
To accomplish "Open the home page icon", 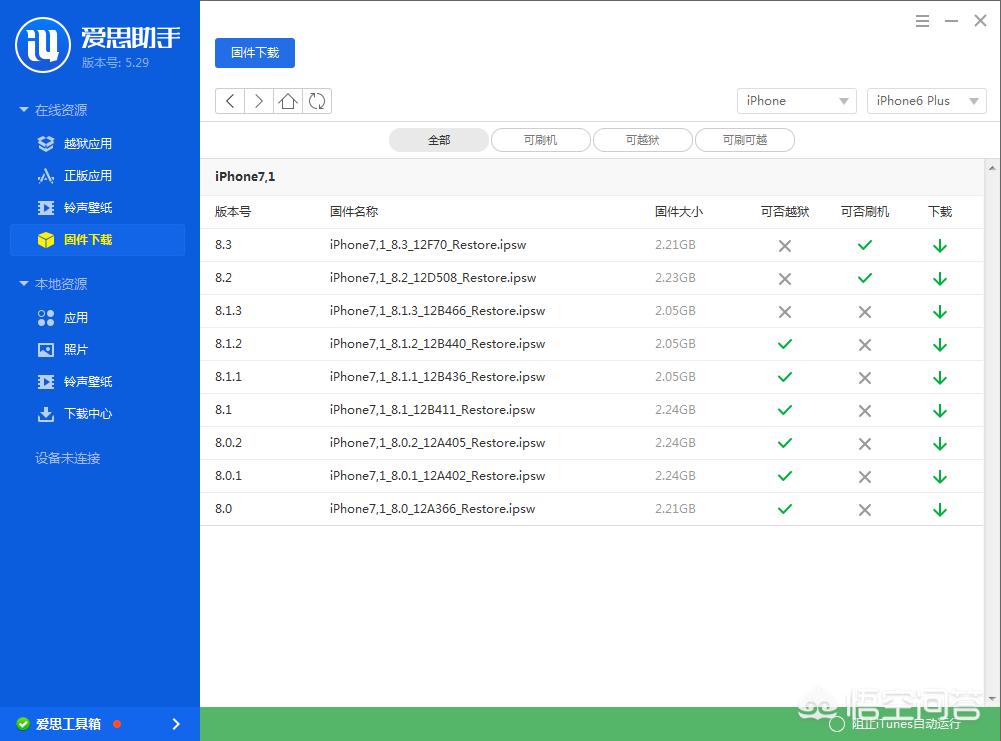I will (288, 101).
